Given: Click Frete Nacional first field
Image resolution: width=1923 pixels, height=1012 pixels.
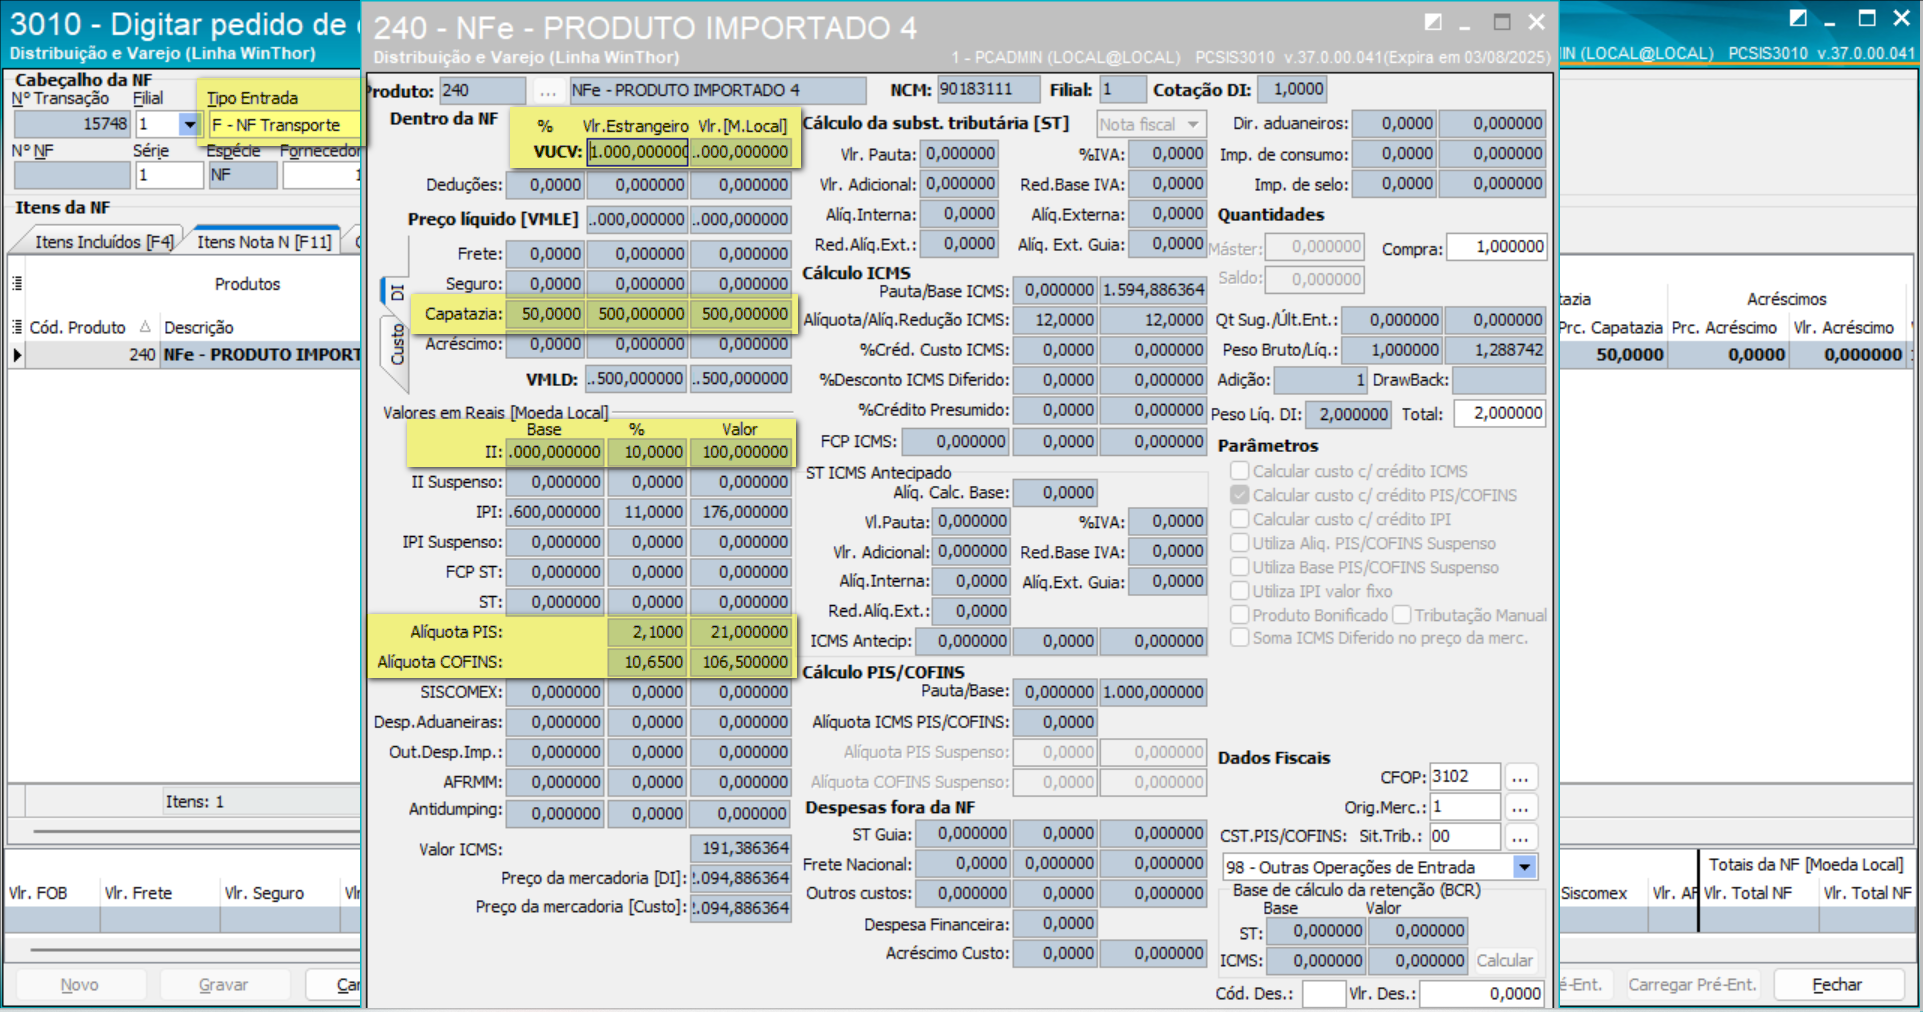Looking at the screenshot, I should (963, 863).
